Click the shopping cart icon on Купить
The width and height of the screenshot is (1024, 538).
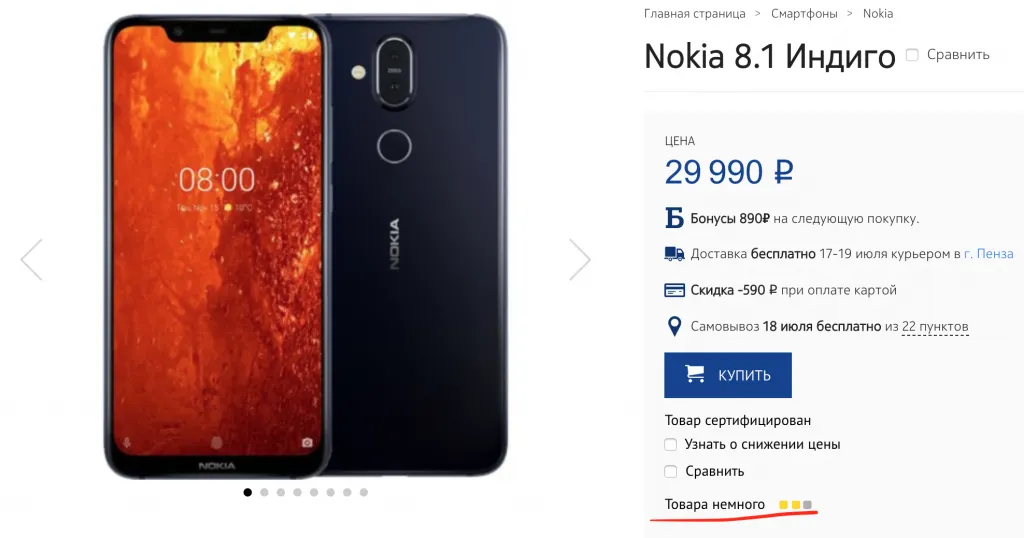coord(694,375)
